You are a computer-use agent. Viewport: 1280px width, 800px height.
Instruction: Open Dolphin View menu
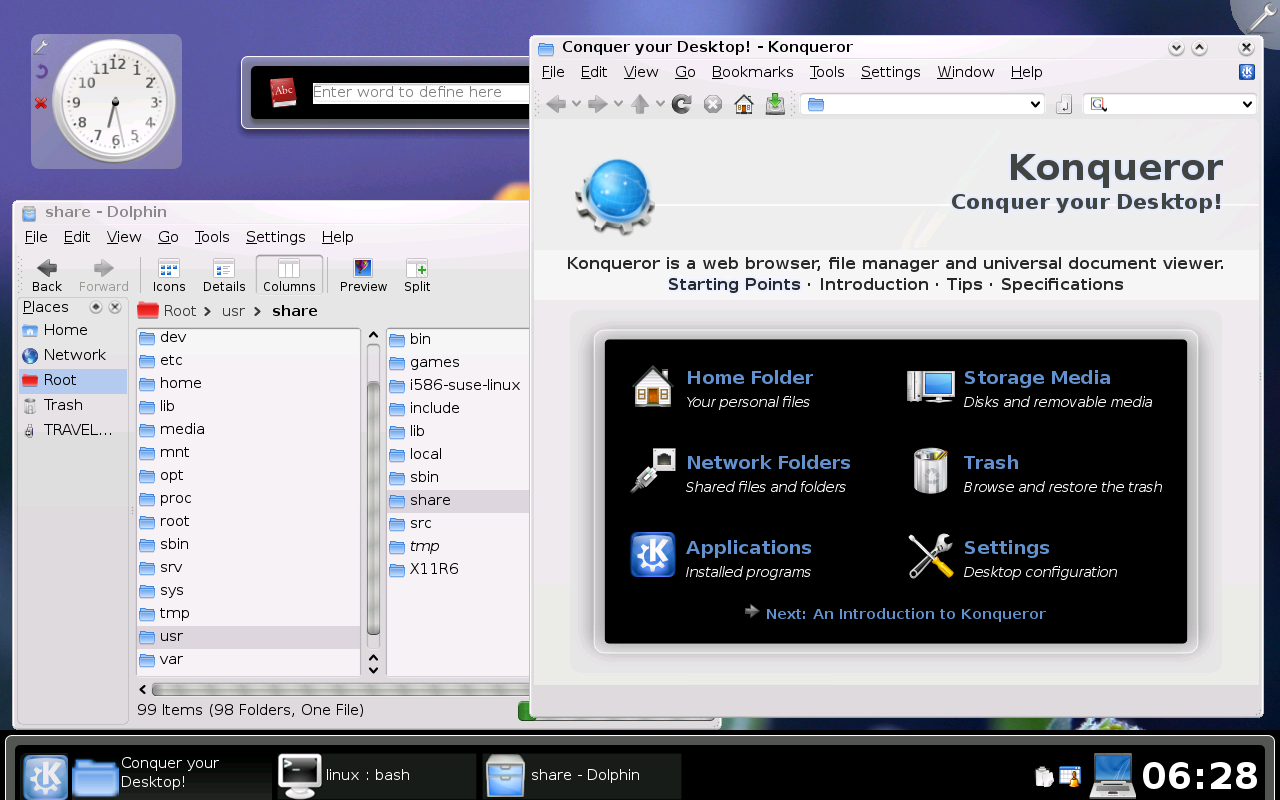coord(124,237)
